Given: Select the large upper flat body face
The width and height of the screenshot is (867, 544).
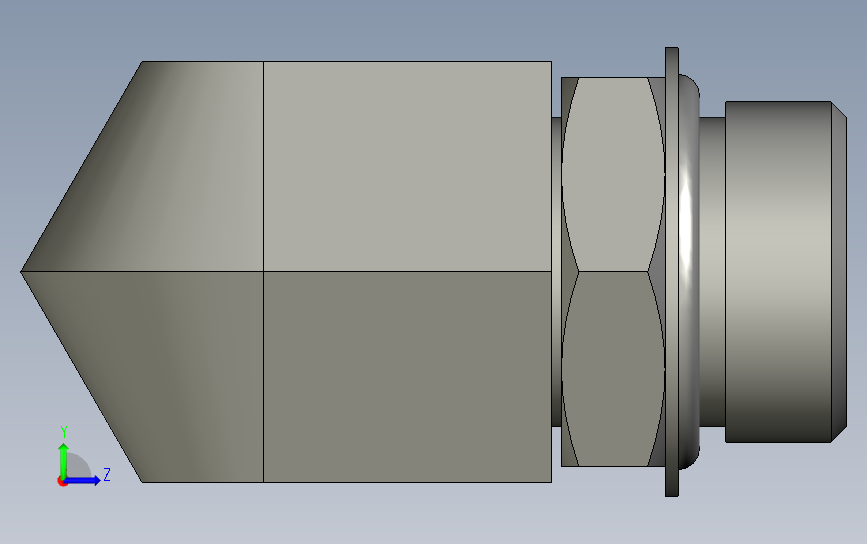Looking at the screenshot, I should pyautogui.click(x=408, y=166).
